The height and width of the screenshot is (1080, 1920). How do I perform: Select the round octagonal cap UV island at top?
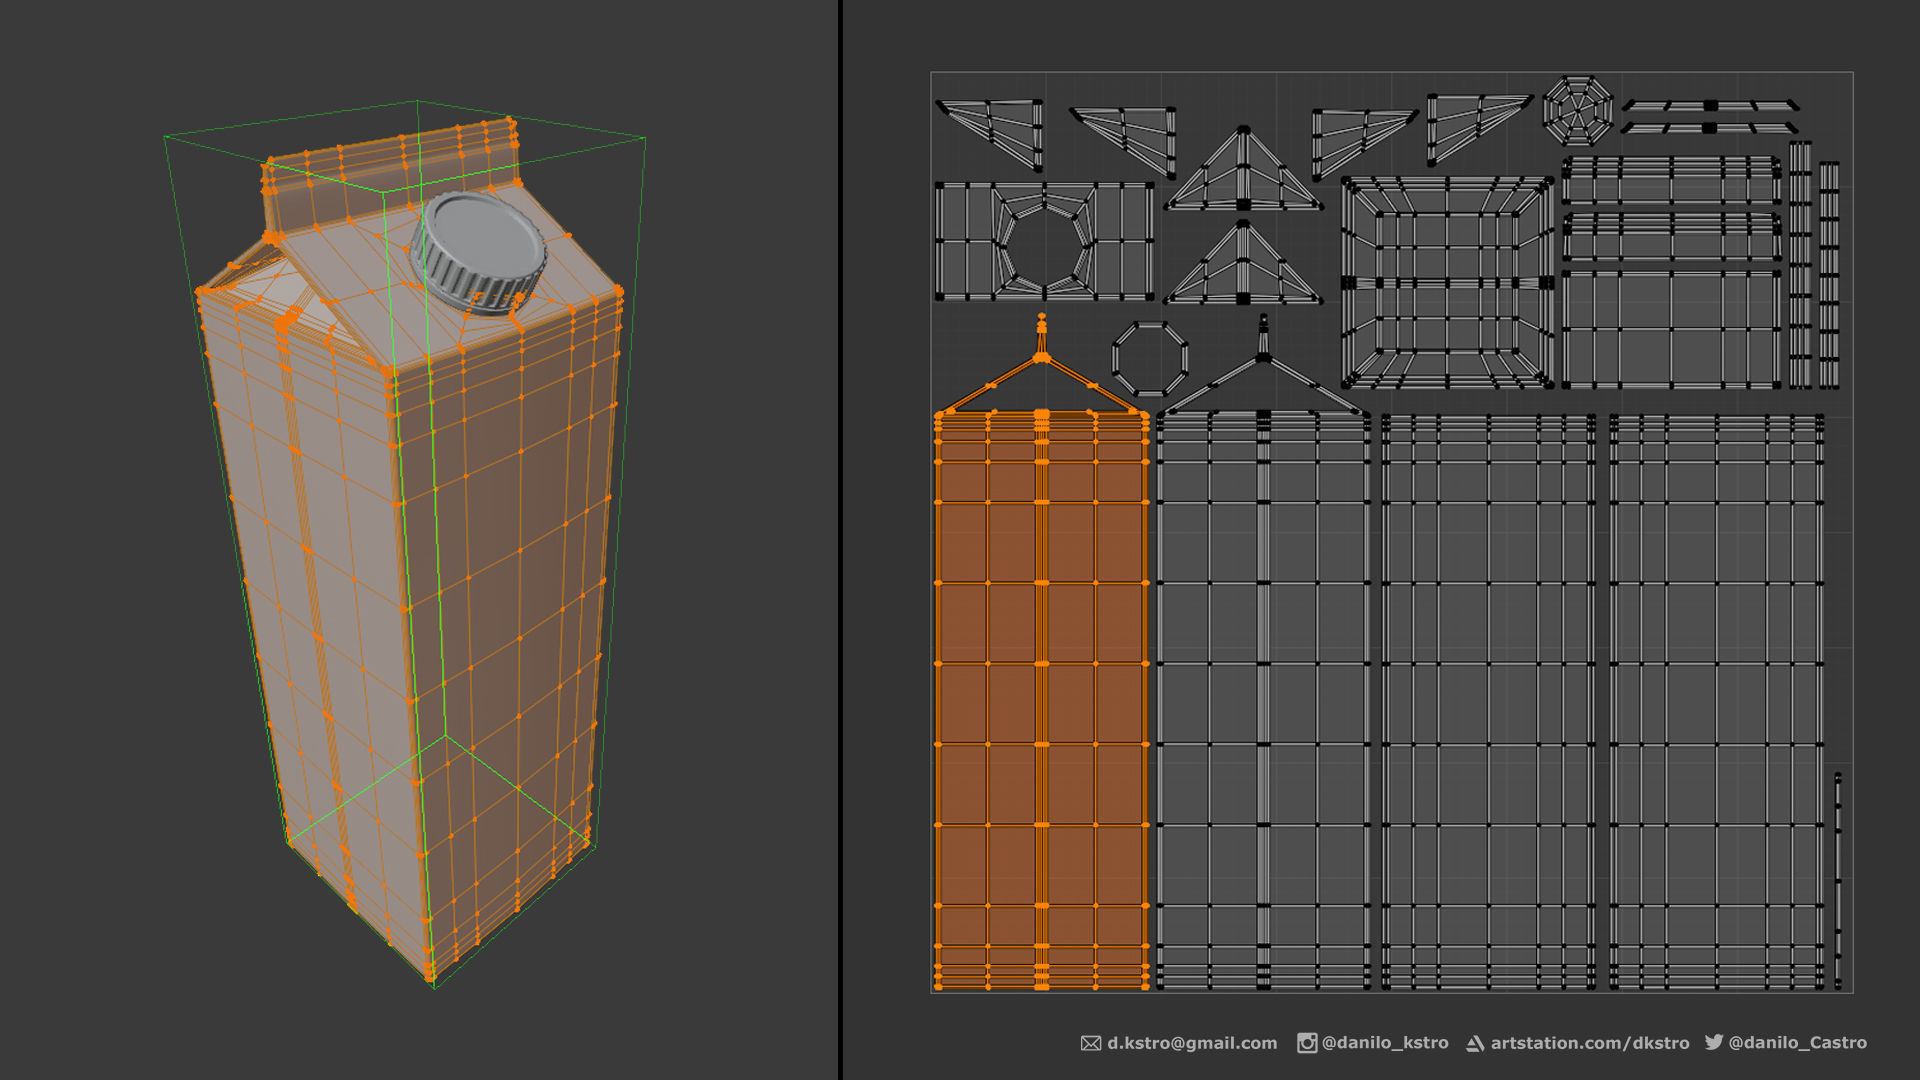(x=1577, y=110)
